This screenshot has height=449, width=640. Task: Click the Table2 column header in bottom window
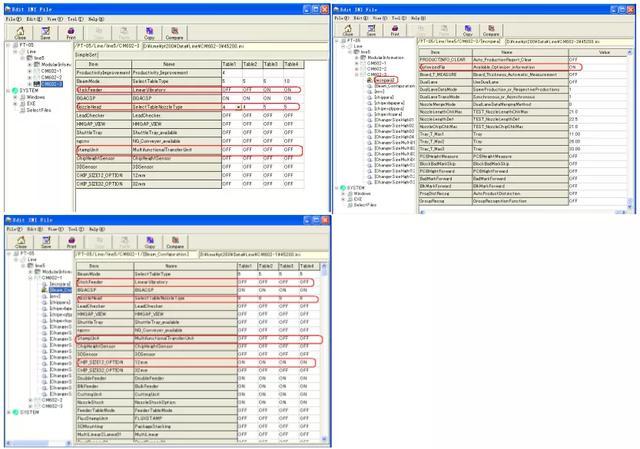266,266
